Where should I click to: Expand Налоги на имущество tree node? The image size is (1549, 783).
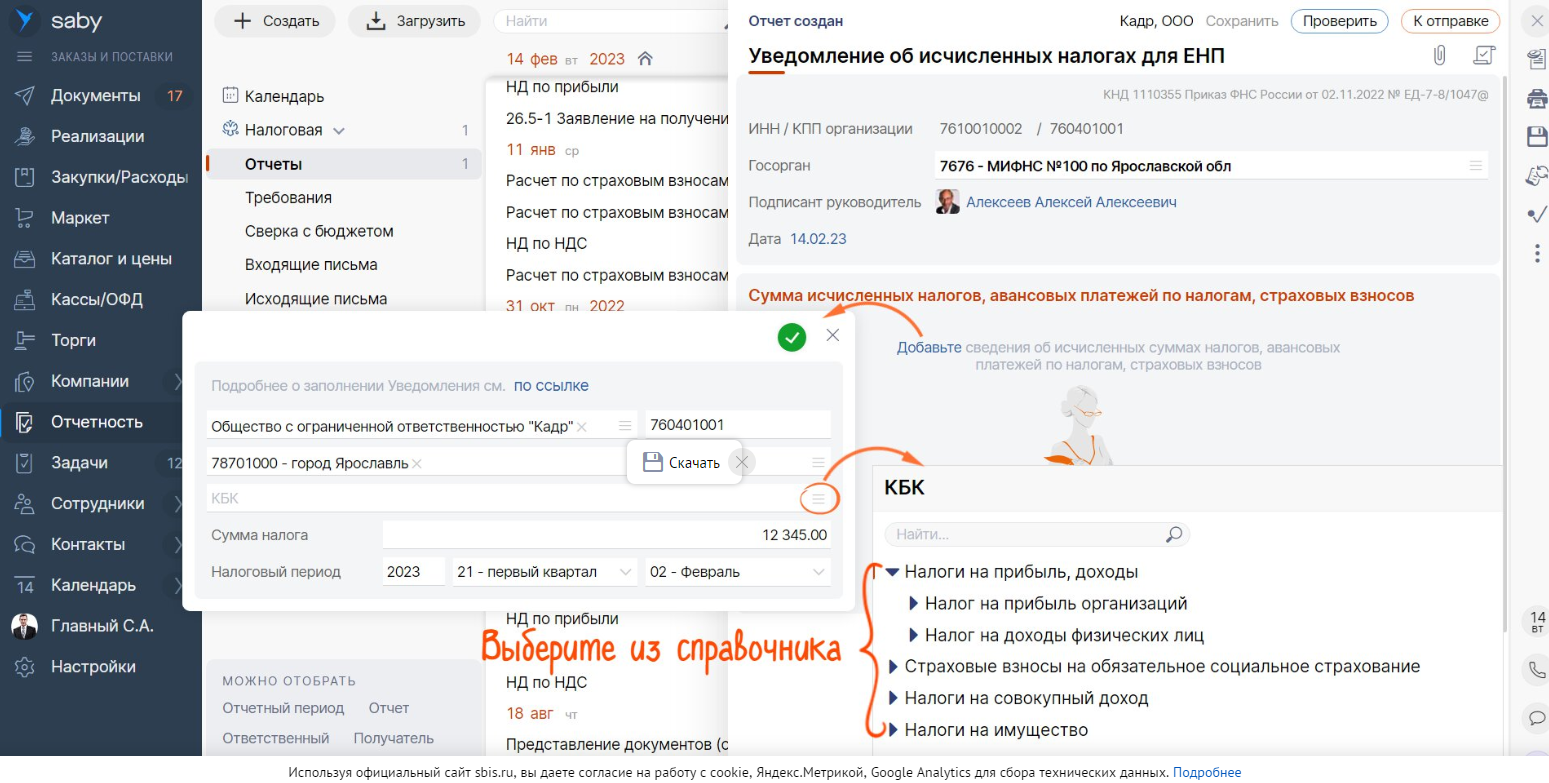[x=893, y=730]
